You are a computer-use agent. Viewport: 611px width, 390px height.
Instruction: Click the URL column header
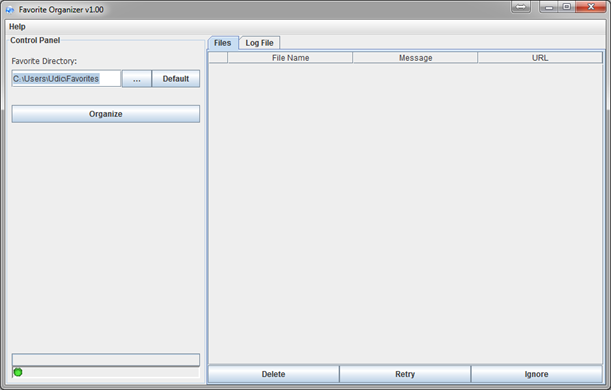[540, 58]
